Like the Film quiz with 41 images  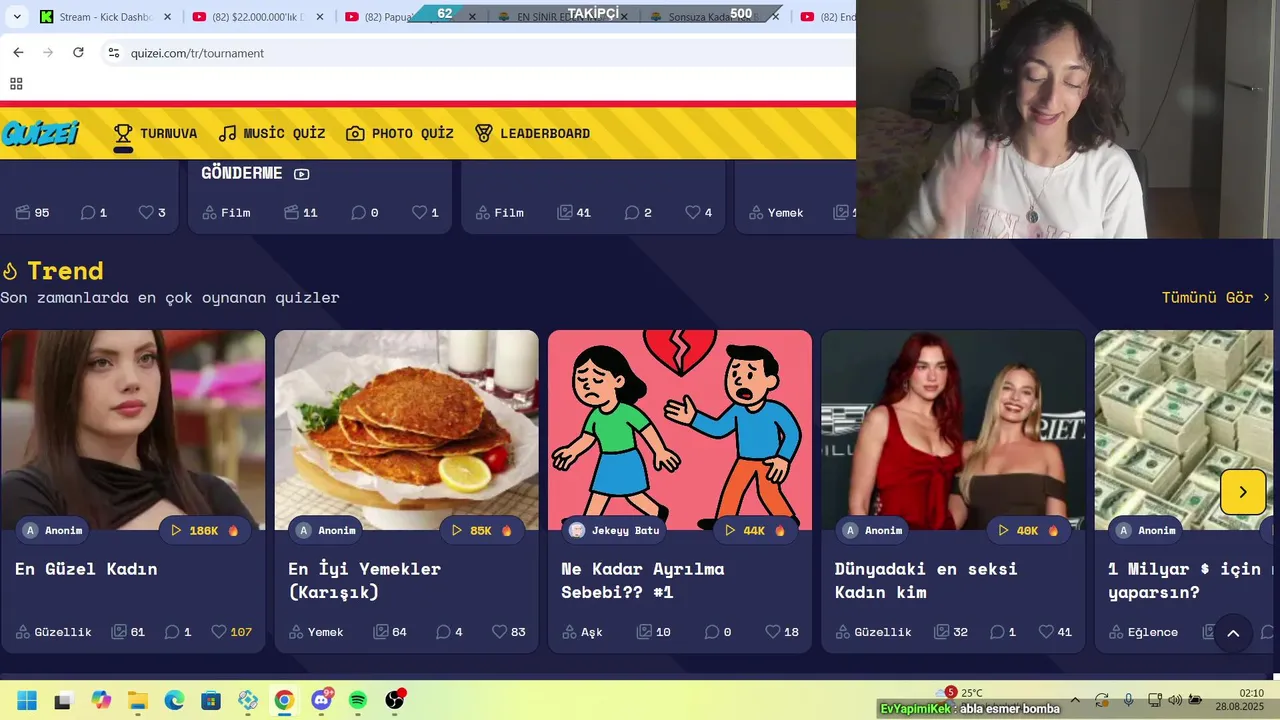[x=698, y=212]
